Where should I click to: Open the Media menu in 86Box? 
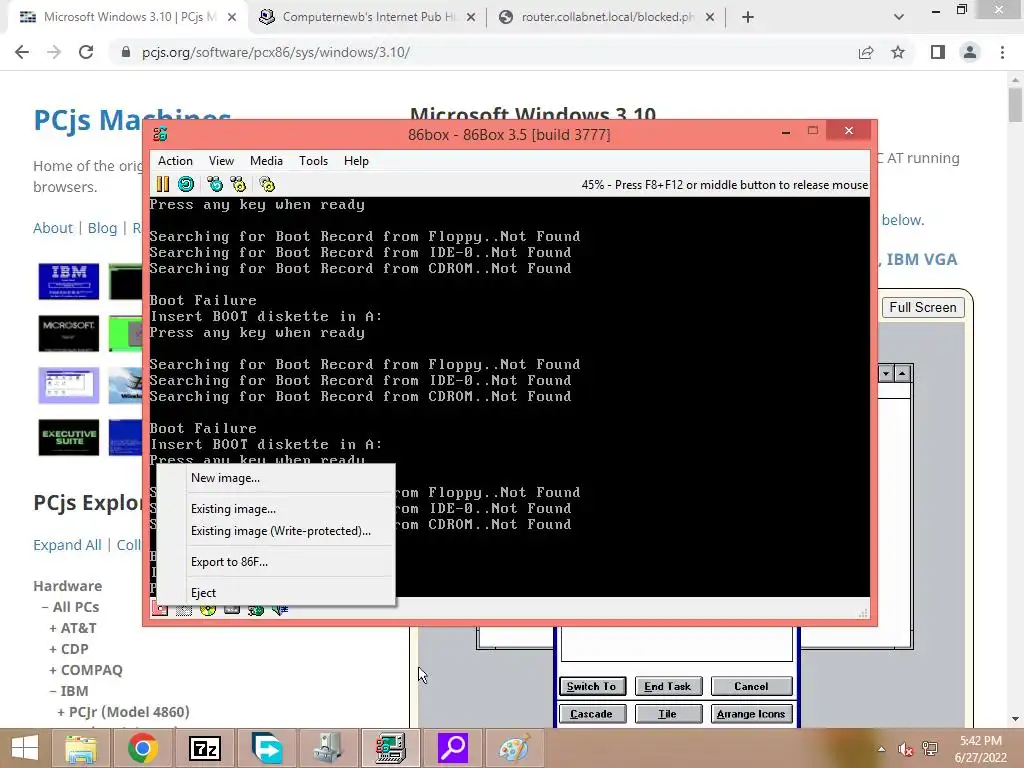pyautogui.click(x=266, y=161)
